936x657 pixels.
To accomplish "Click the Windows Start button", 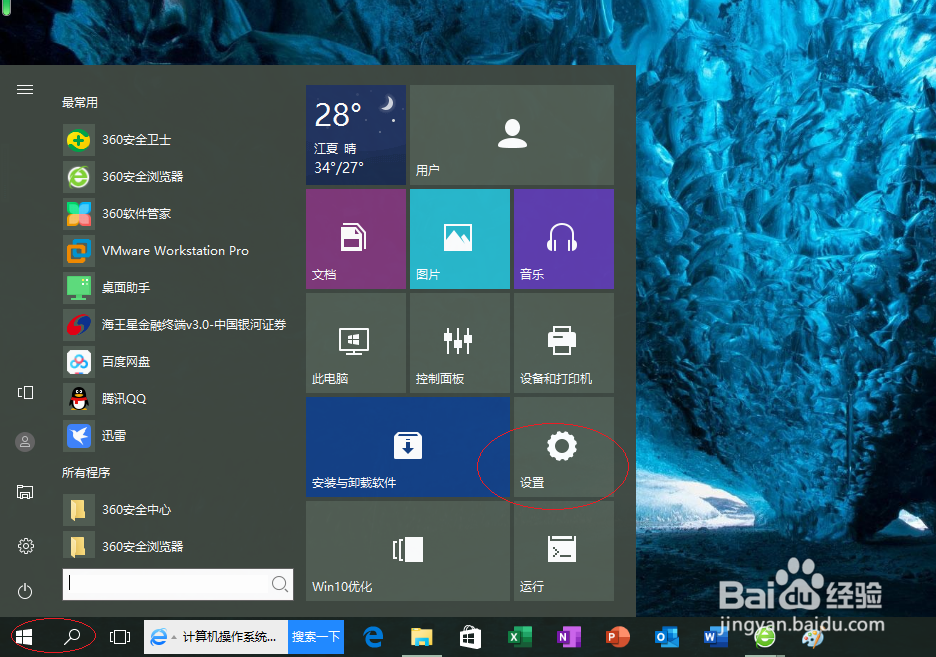I will pyautogui.click(x=24, y=637).
